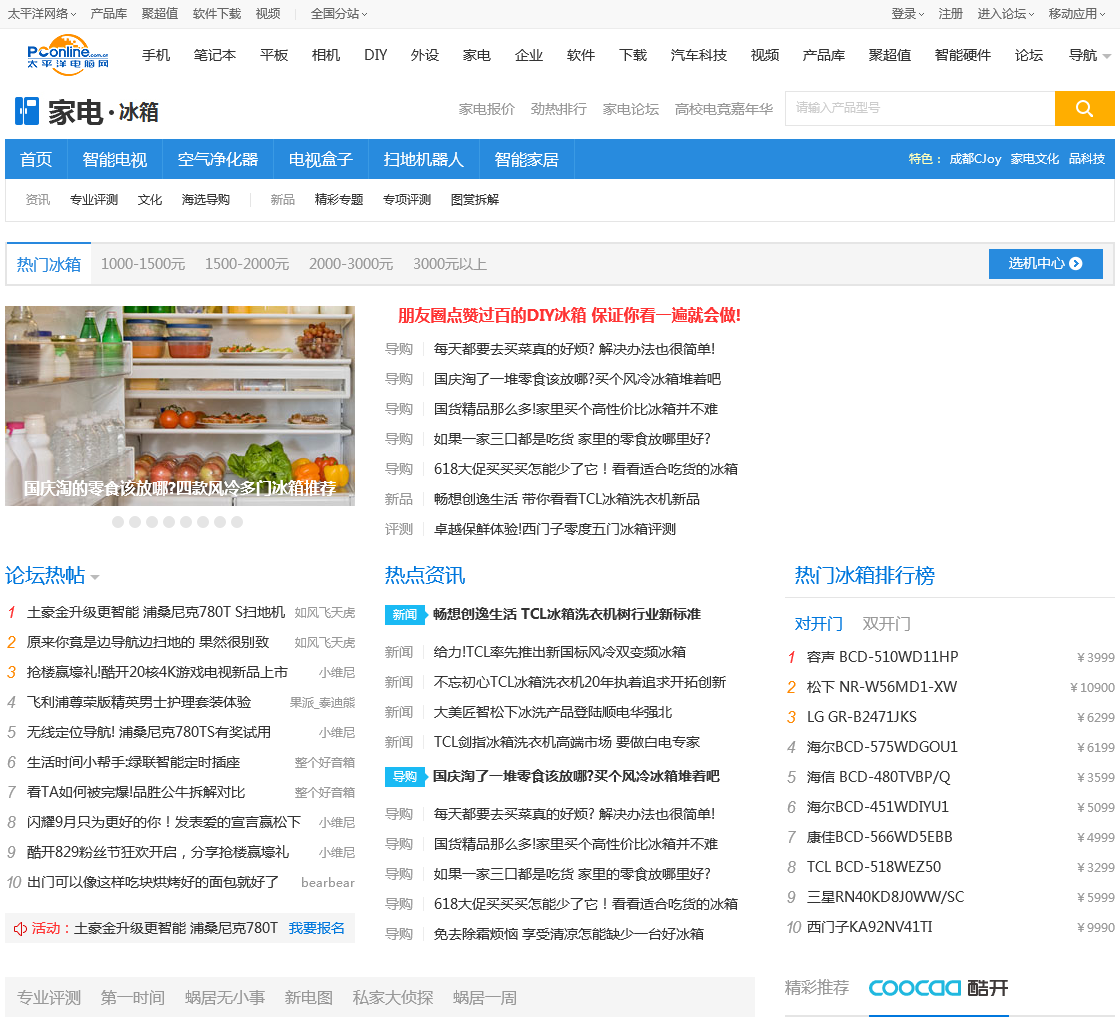This screenshot has height=1018, width=1120.
Task: Select the last carousel dot
Action: pos(236,522)
